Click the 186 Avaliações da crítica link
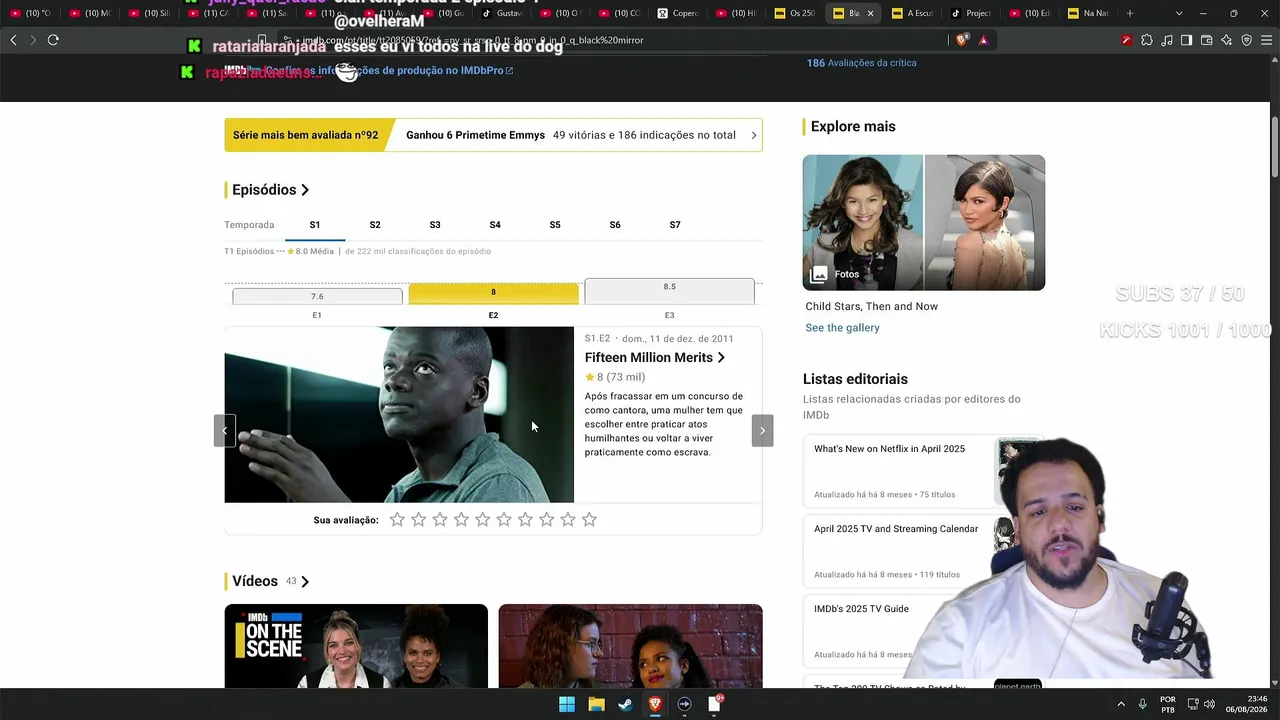Viewport: 1280px width, 720px height. [862, 63]
